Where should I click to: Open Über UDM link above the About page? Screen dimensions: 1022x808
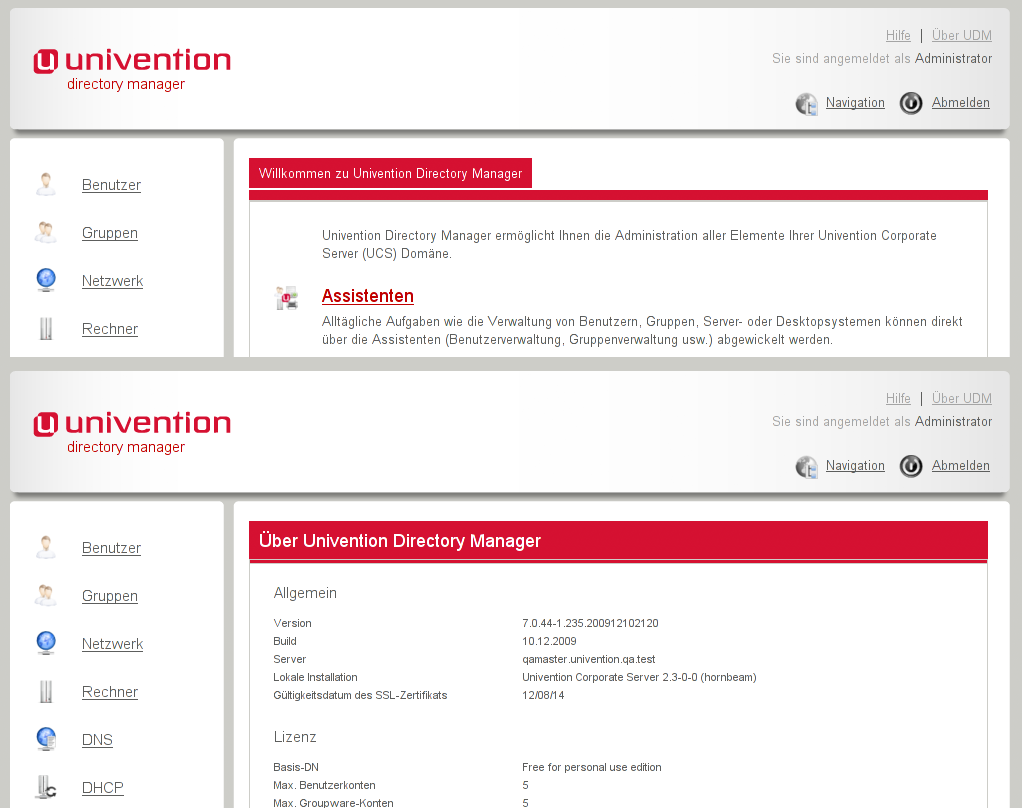pos(961,398)
